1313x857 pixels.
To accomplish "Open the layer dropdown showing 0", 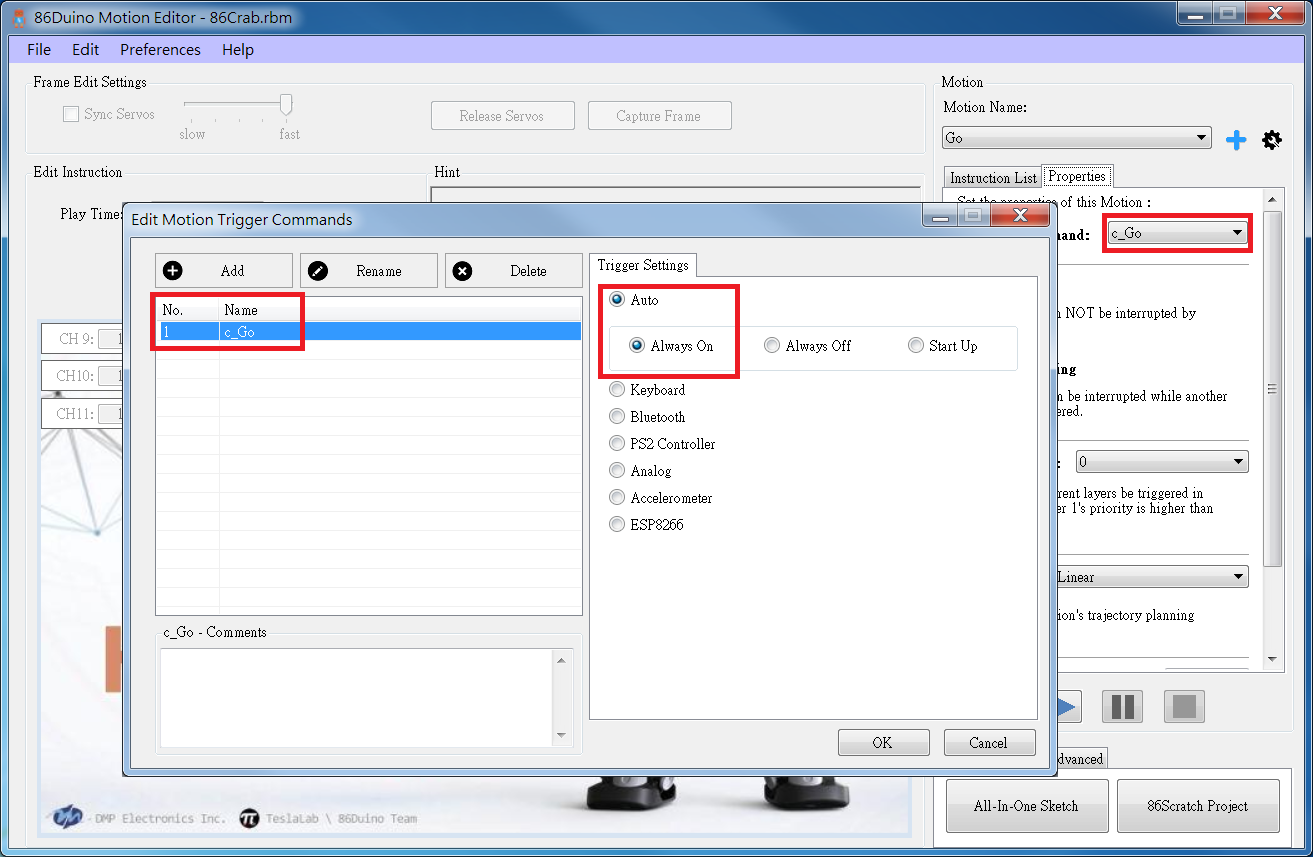I will pyautogui.click(x=1162, y=462).
